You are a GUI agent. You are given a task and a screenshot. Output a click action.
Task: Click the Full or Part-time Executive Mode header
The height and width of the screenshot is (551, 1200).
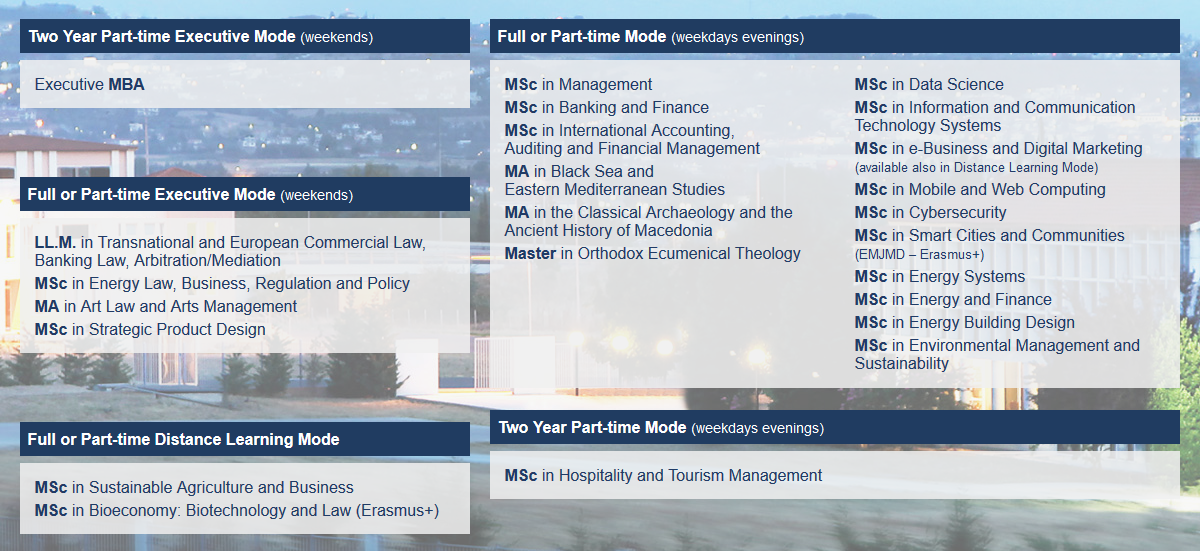pos(245,194)
